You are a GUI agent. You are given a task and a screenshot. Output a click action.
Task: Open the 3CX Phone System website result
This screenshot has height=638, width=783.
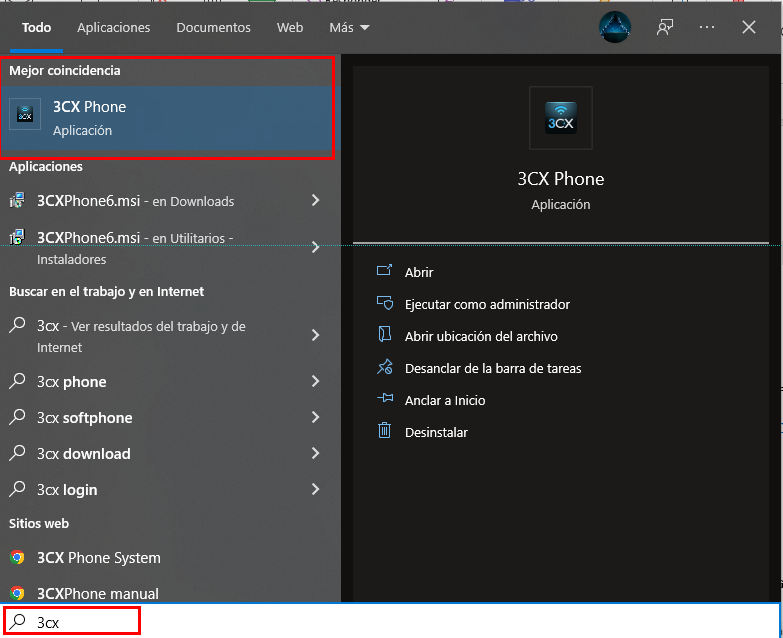coord(170,557)
